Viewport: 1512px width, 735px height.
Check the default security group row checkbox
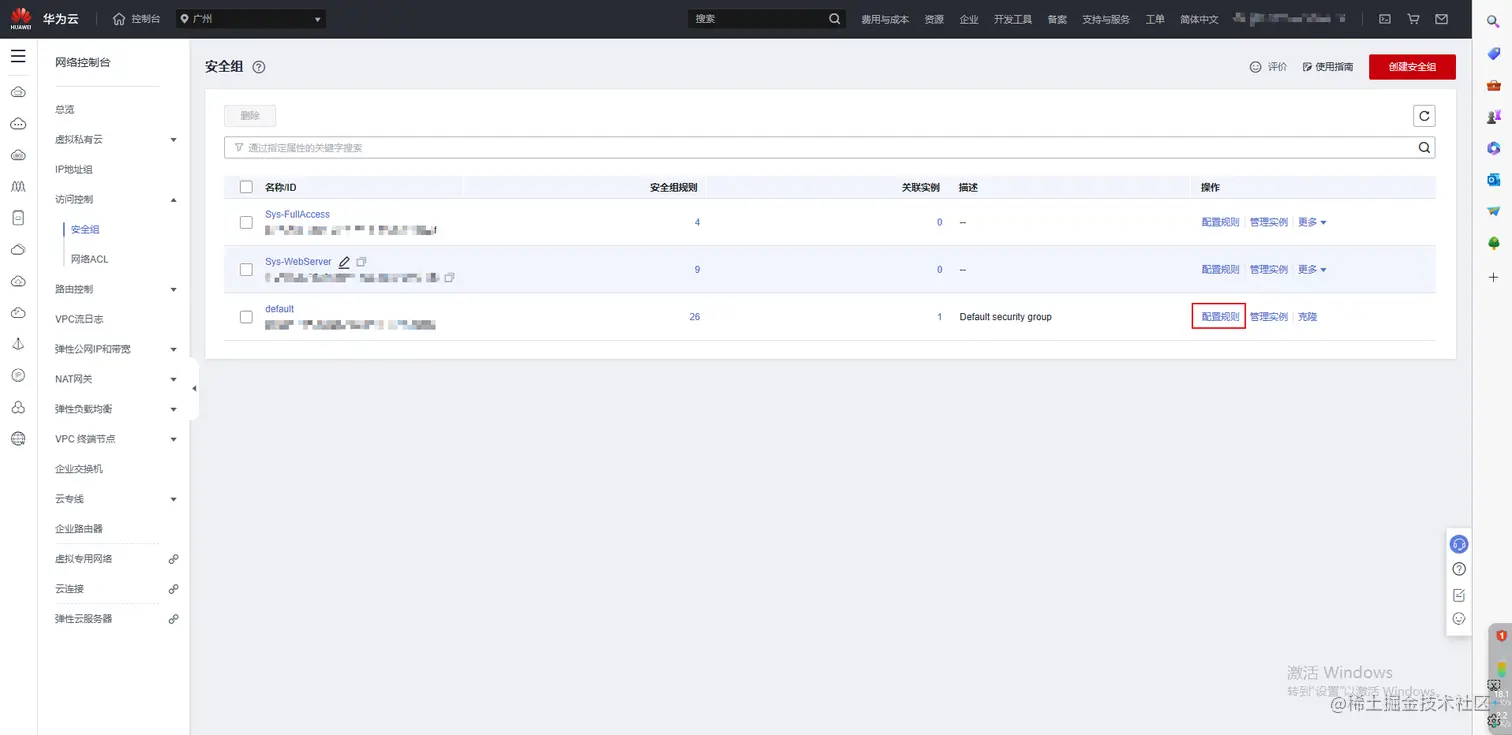[x=246, y=317]
